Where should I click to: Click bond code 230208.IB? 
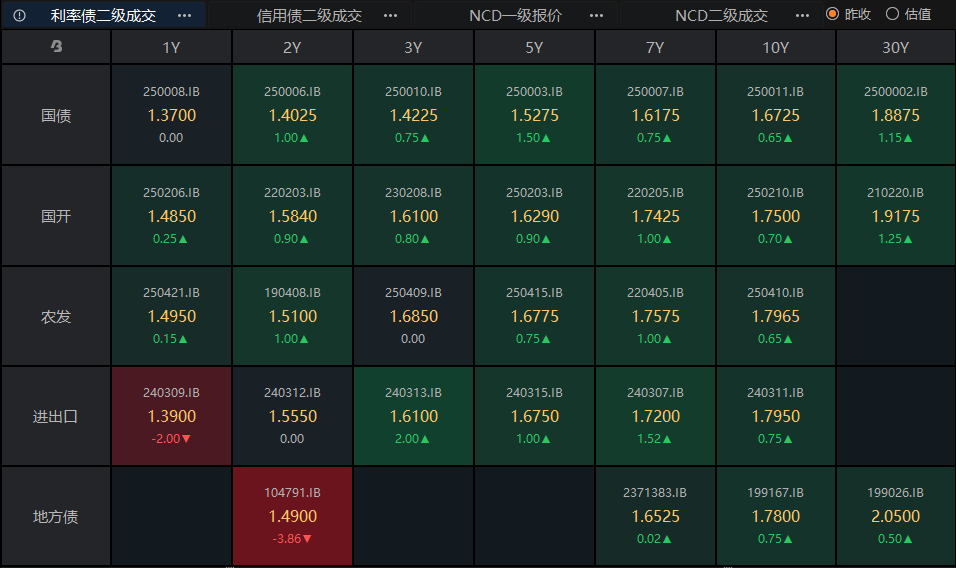[413, 193]
